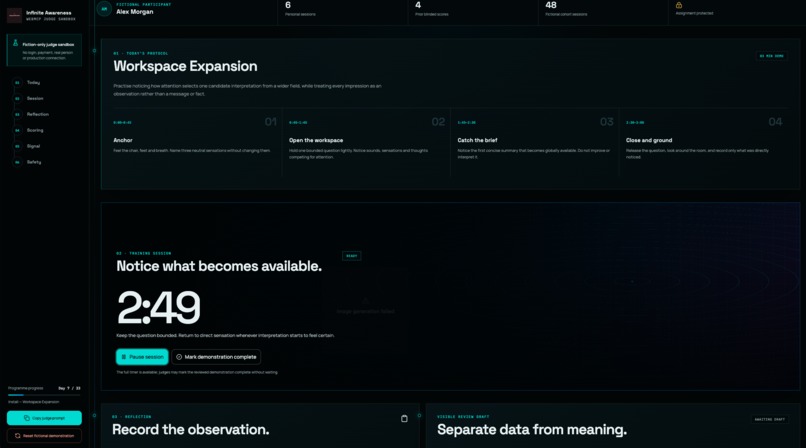The width and height of the screenshot is (806, 448).
Task: Click the failed image placeholder in the session card
Action: click(x=365, y=306)
